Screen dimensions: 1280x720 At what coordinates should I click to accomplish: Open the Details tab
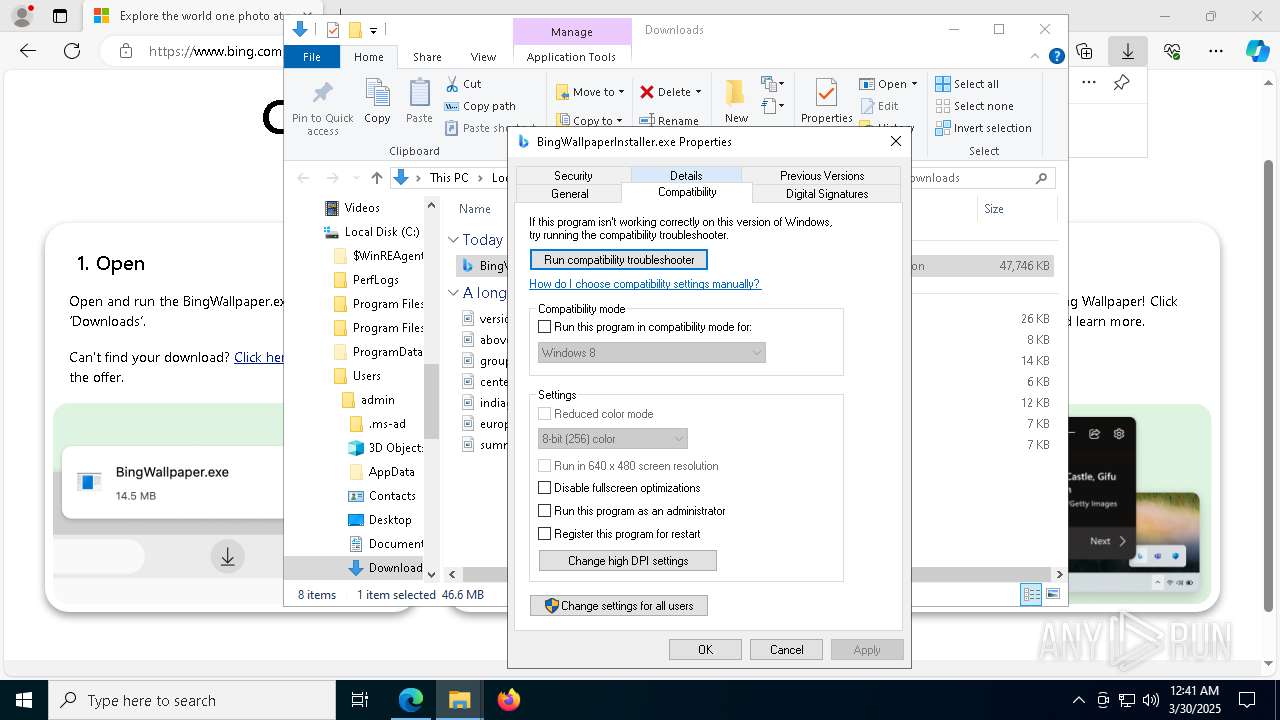(686, 176)
